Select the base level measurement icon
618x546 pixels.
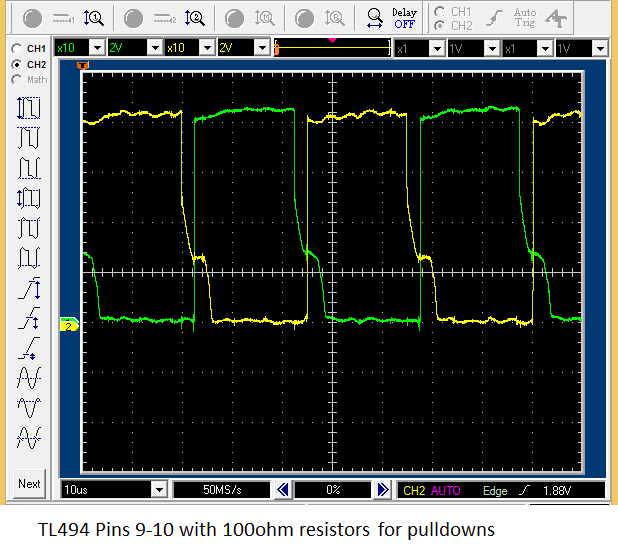pyautogui.click(x=29, y=258)
